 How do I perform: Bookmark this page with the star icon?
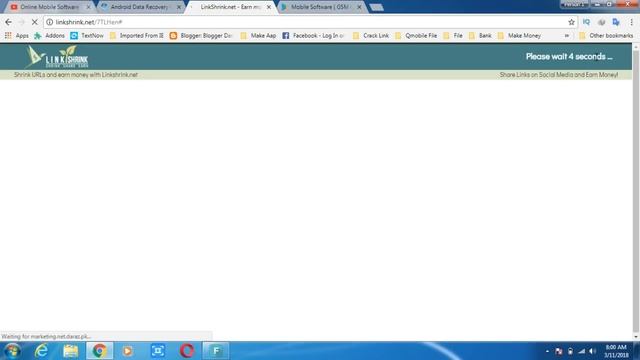tap(571, 22)
